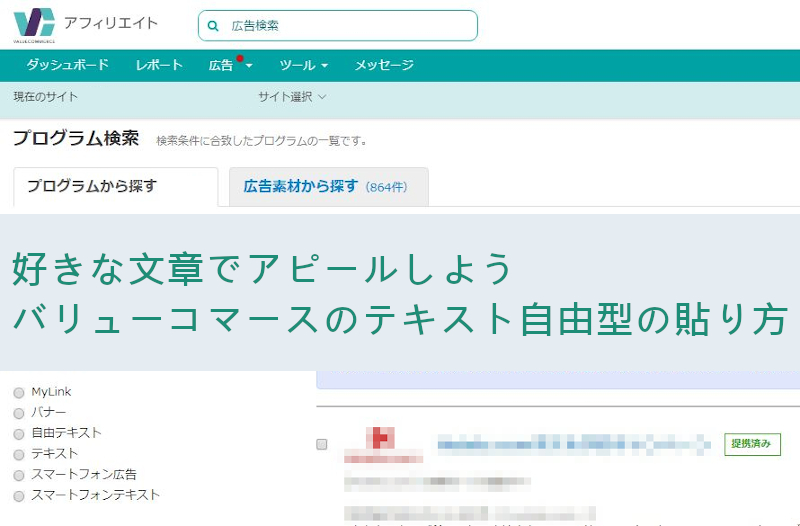Click the プログラム検索 page heading

[x=76, y=138]
